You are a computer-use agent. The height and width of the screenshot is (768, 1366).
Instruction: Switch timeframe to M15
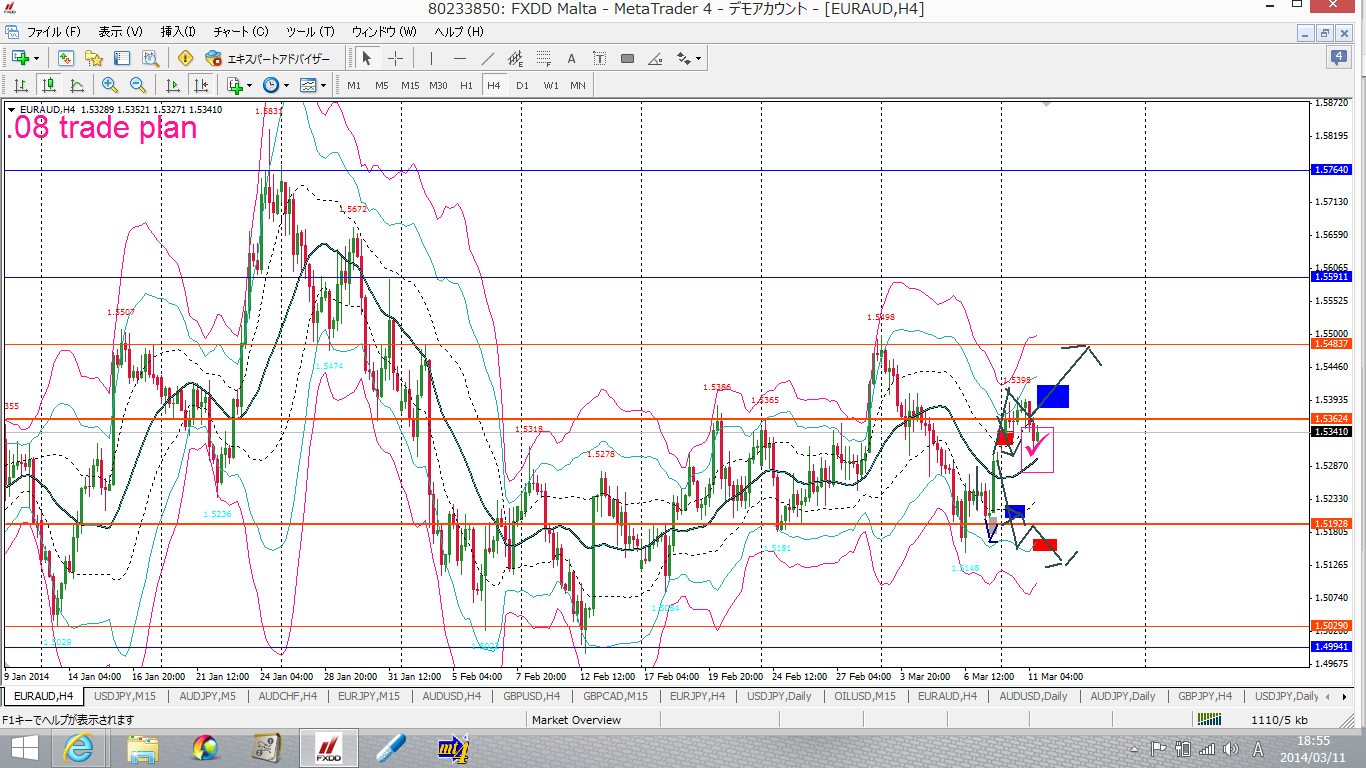tap(410, 85)
